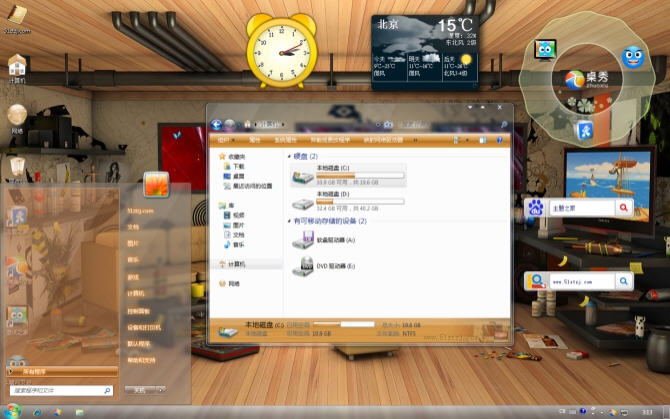This screenshot has width=670, height=419.
Task: Click the 北京 weather gadget
Action: click(424, 52)
